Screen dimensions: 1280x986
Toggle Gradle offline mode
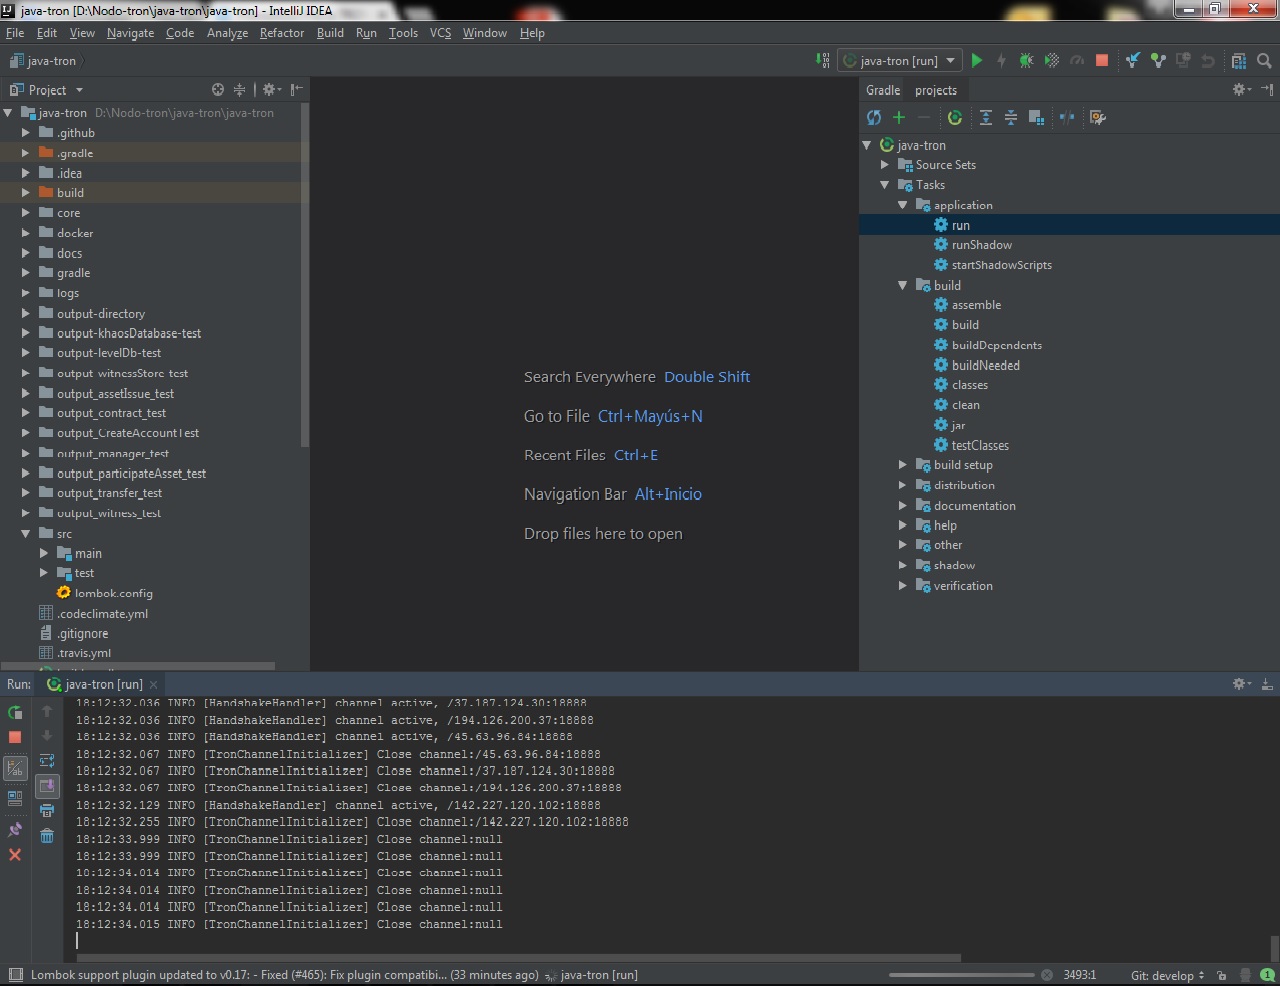click(x=1067, y=117)
